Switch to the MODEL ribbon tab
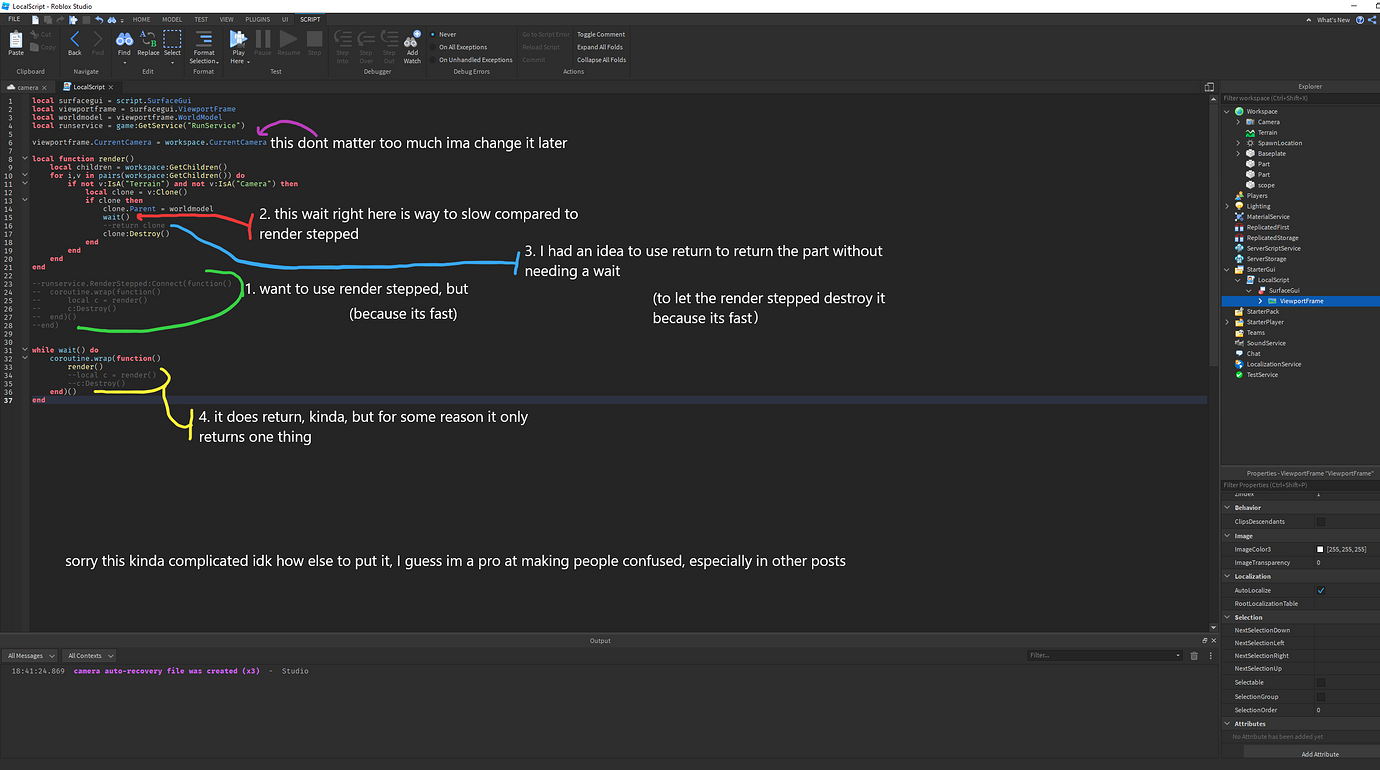Screen dimensions: 1380x770 [171, 18]
